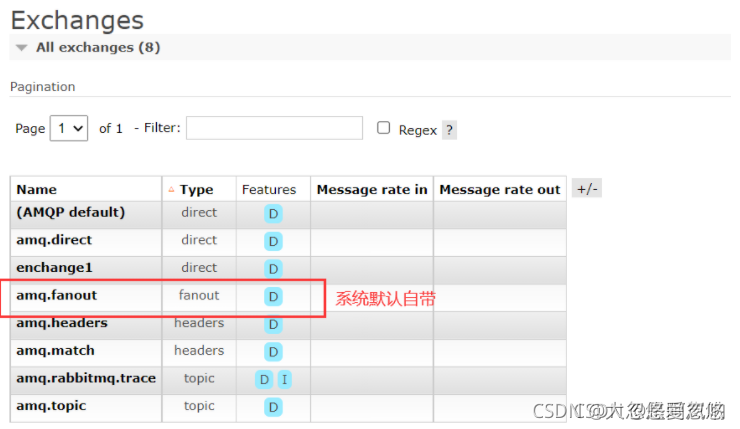Sort by Message rate in header
This screenshot has width=740, height=429.
(x=372, y=189)
